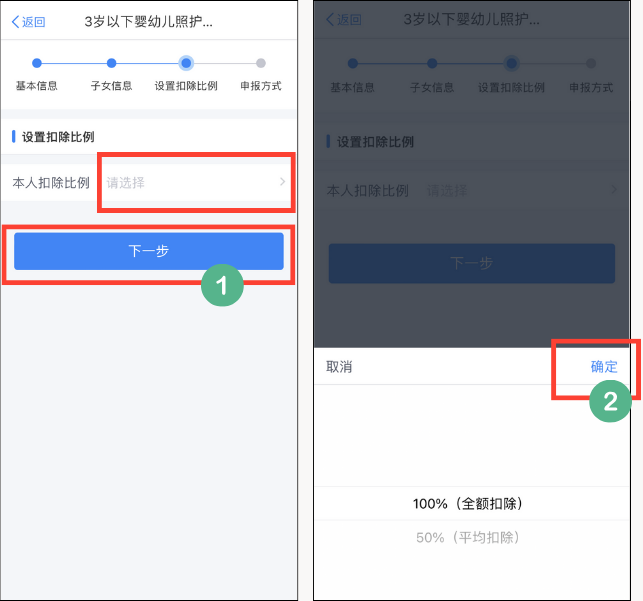Tap 申报方式 step label on left screen
Screen dimensions: 643x601
261,86
